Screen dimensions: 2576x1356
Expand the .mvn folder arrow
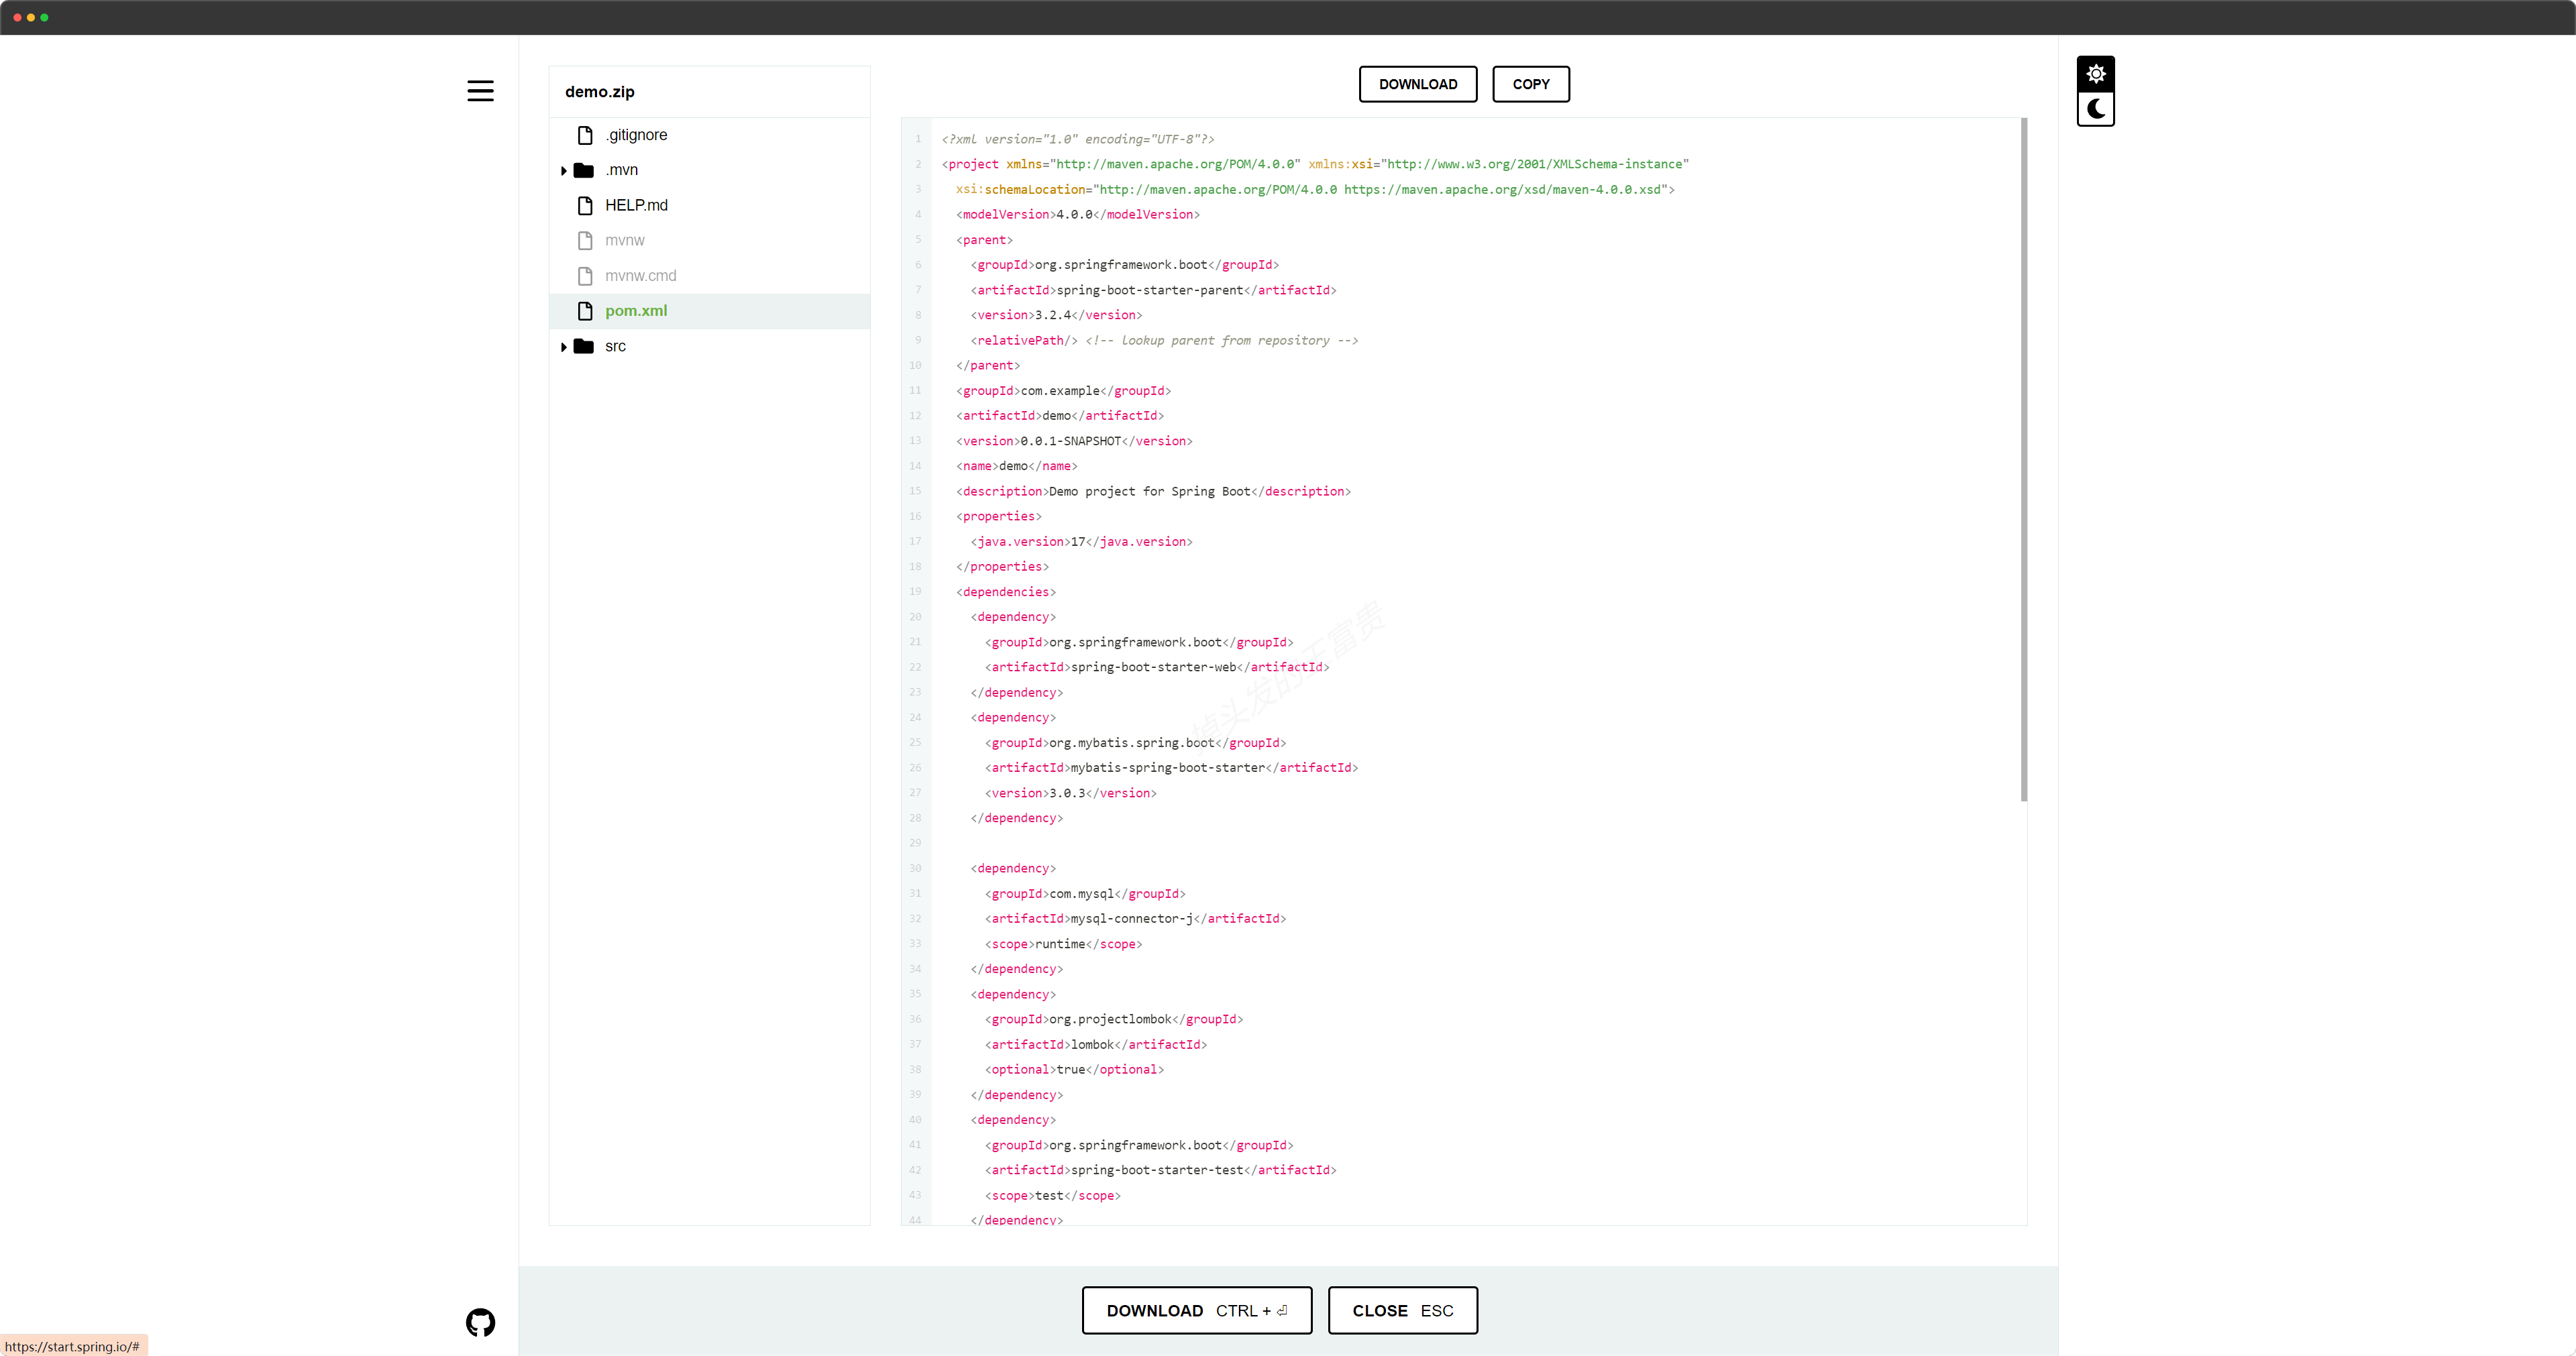(x=563, y=171)
